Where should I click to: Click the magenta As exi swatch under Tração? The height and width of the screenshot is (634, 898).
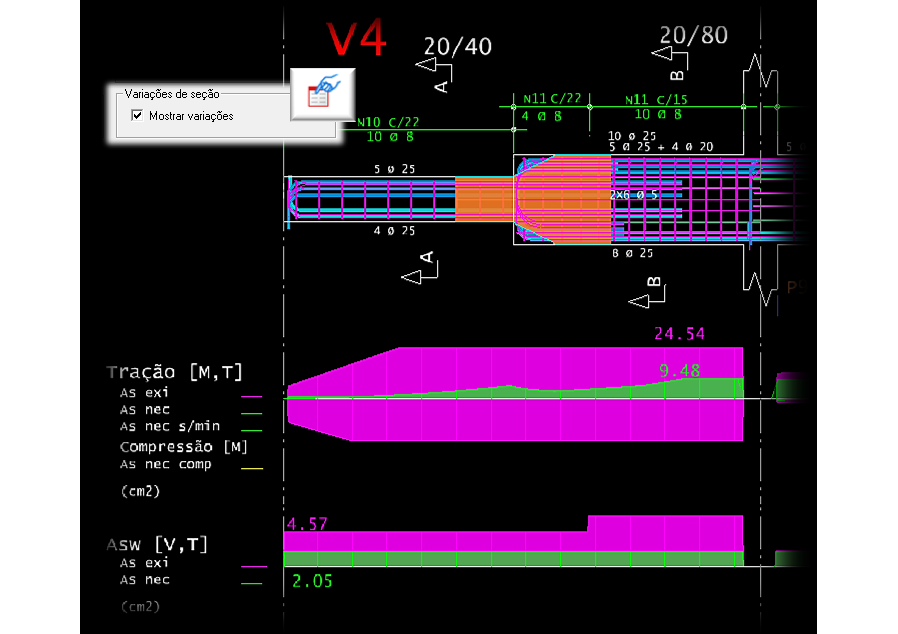pyautogui.click(x=251, y=394)
